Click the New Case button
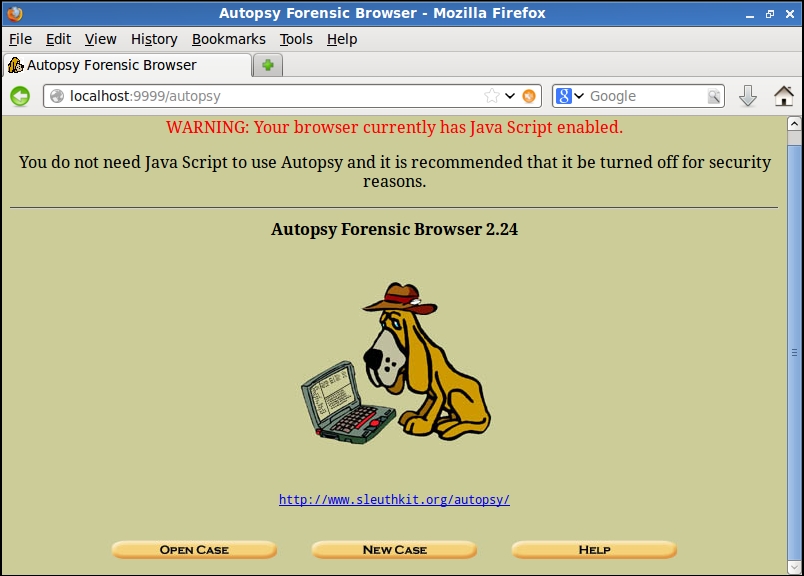The height and width of the screenshot is (576, 804). [394, 550]
